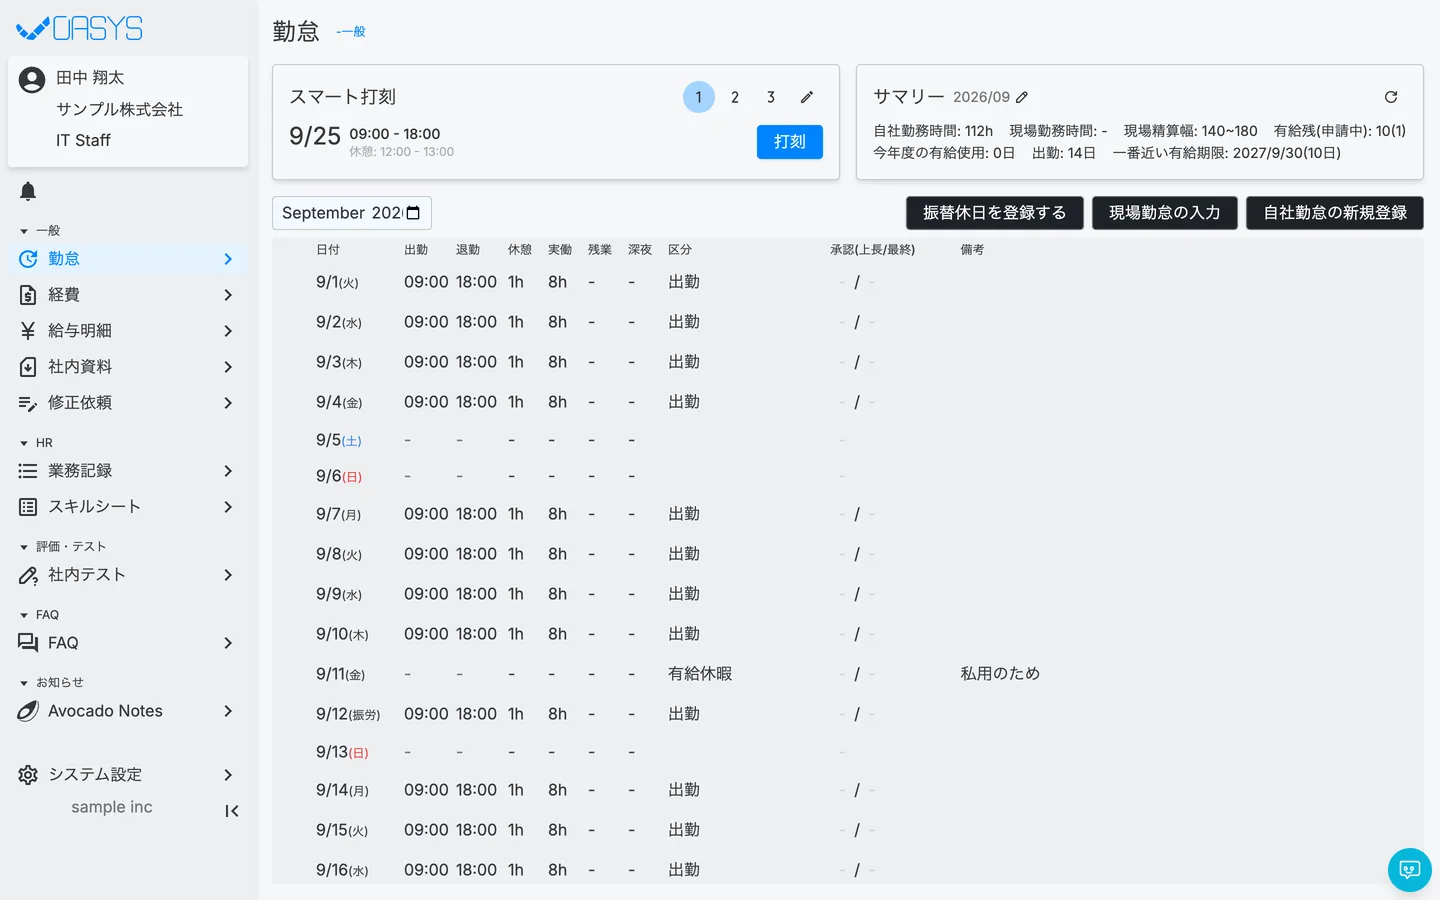1440x900 pixels.
Task: Collapse the 評価・テスト sidebar section
Action: click(24, 547)
